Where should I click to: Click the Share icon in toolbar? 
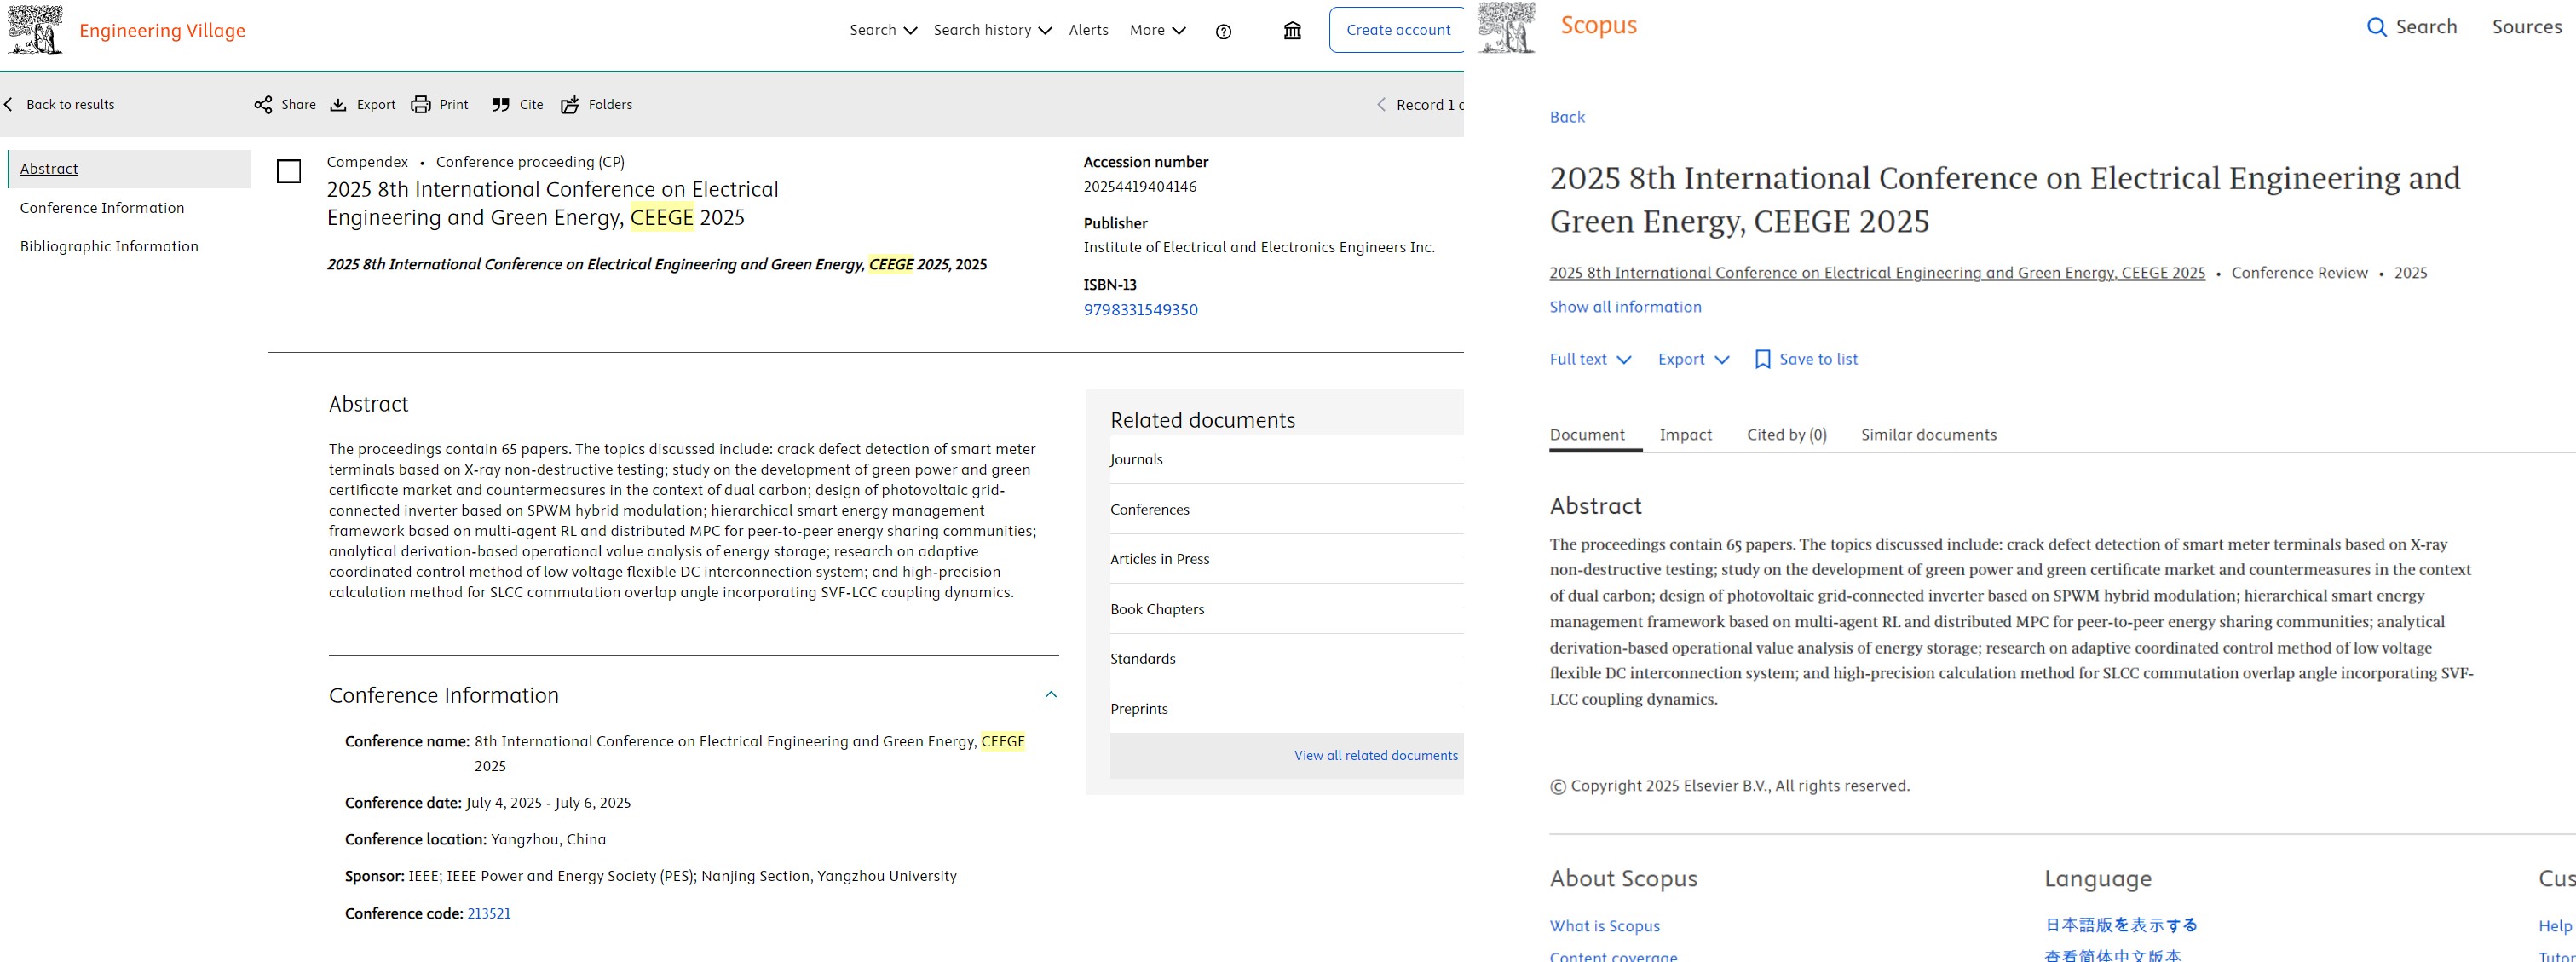point(263,105)
